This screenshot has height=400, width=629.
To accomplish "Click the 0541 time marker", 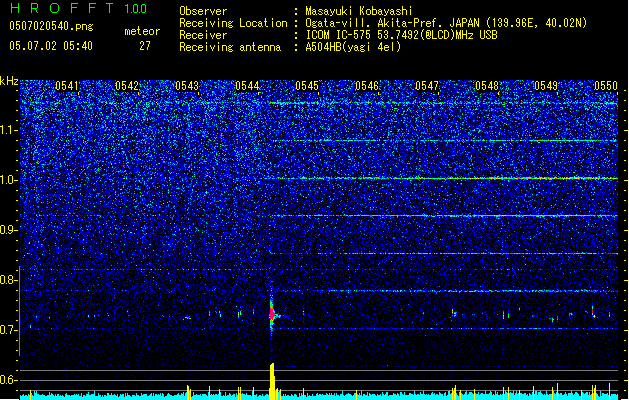I will 67,86.
